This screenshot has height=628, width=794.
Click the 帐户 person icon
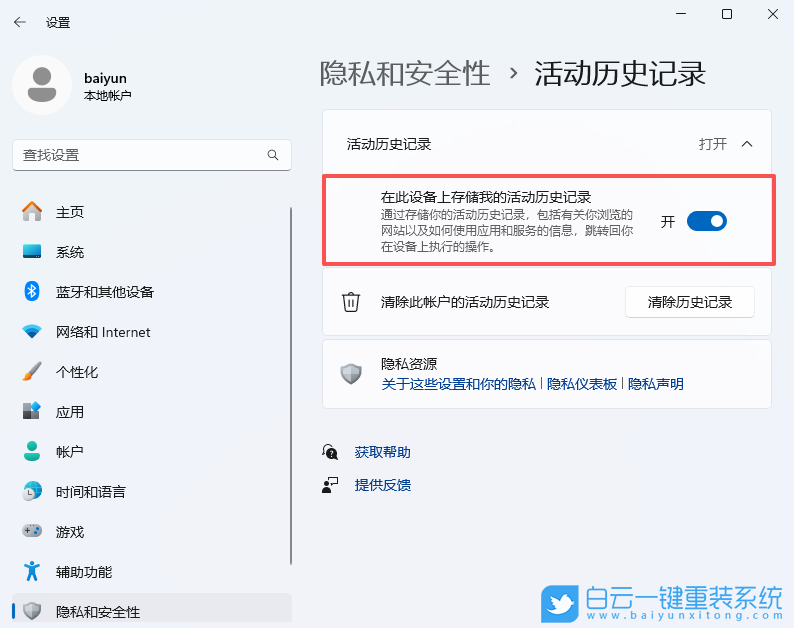coord(32,451)
